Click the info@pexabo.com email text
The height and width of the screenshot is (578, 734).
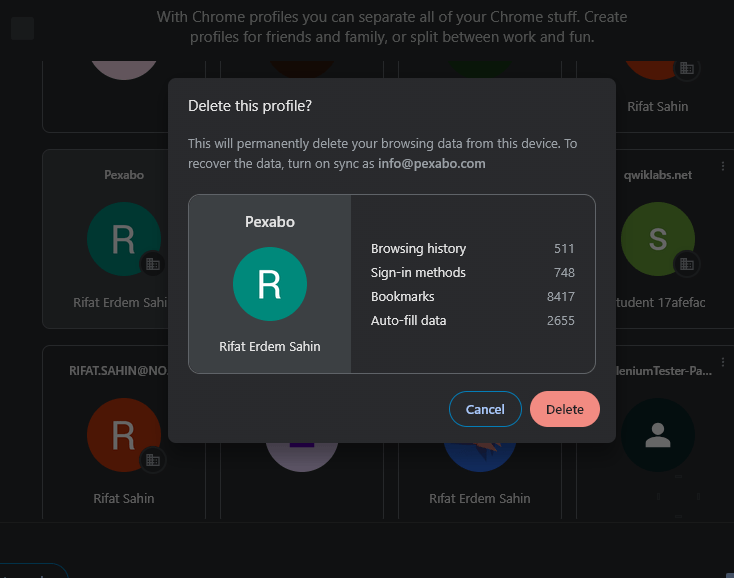(432, 163)
